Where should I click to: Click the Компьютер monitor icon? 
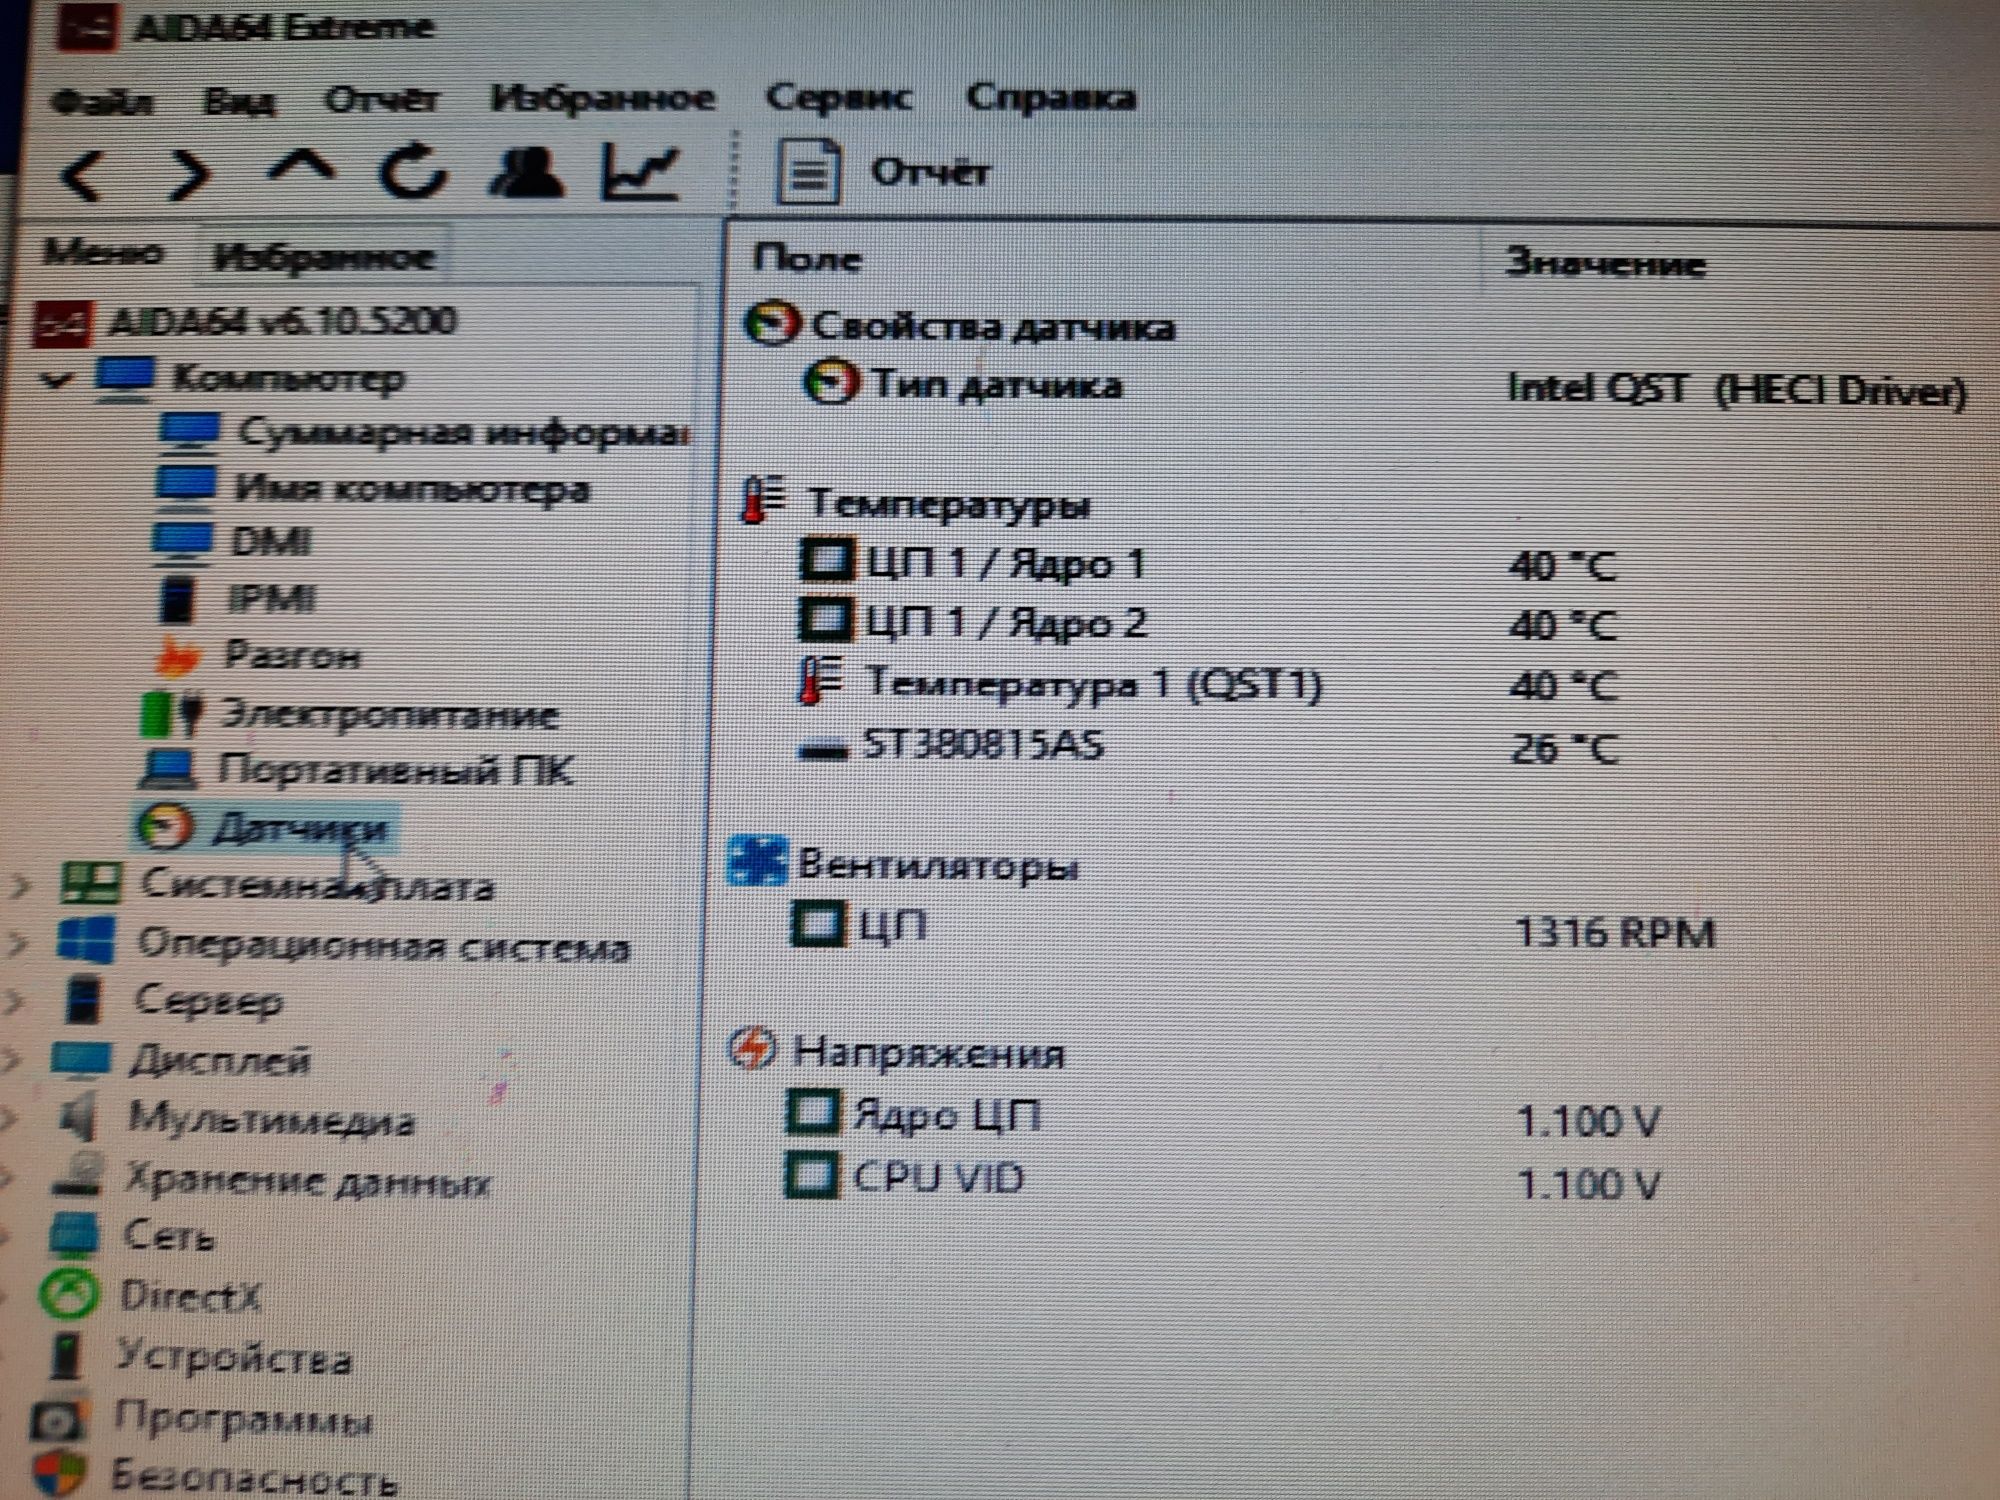point(125,380)
